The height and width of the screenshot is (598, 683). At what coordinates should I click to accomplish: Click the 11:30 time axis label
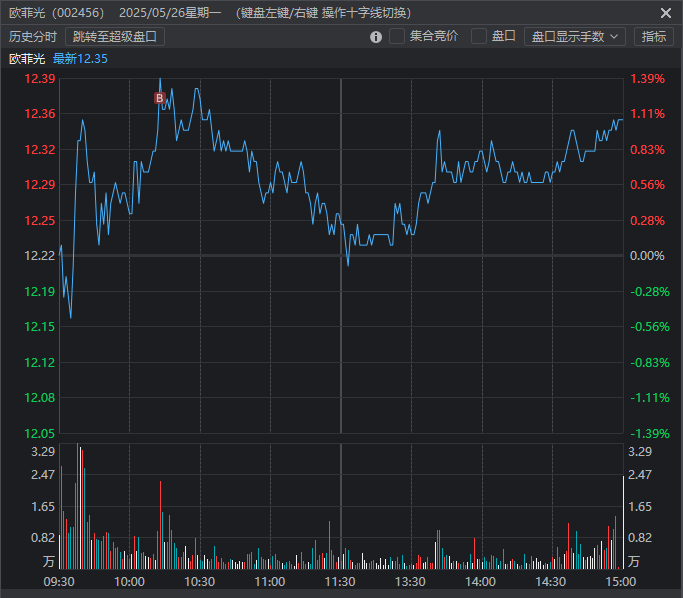pos(341,581)
